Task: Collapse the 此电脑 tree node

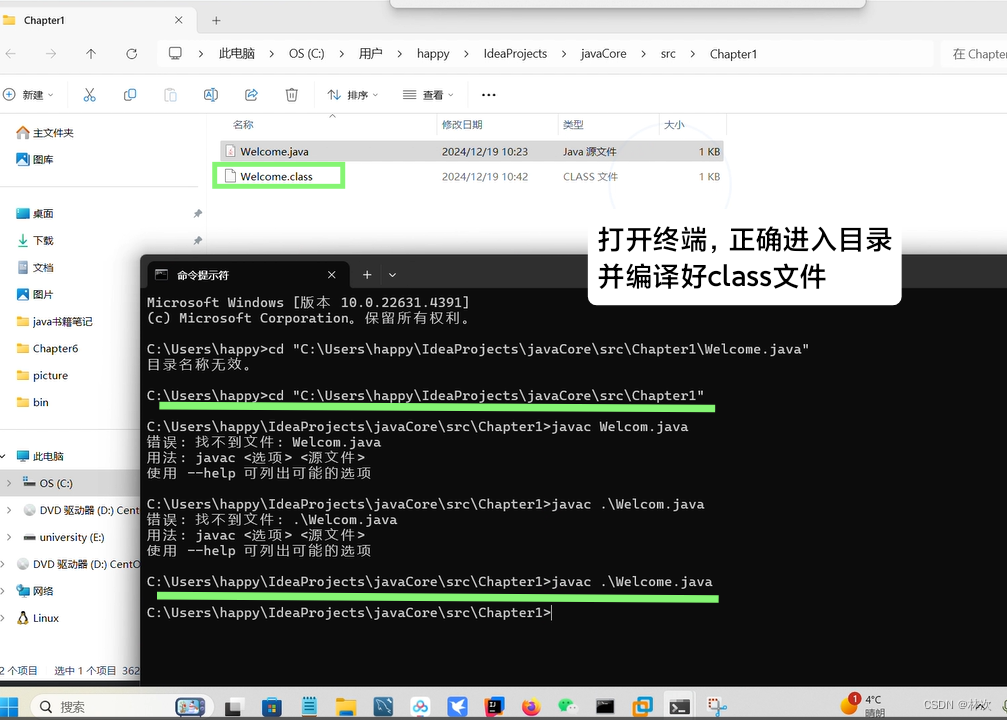Action: pos(3,457)
